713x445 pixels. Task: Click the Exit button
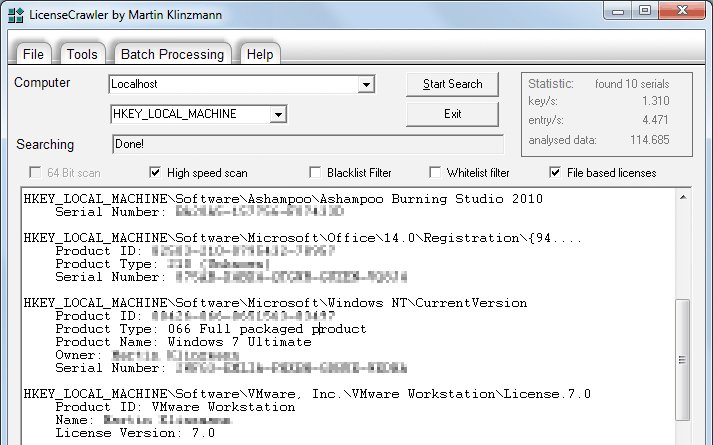(452, 114)
